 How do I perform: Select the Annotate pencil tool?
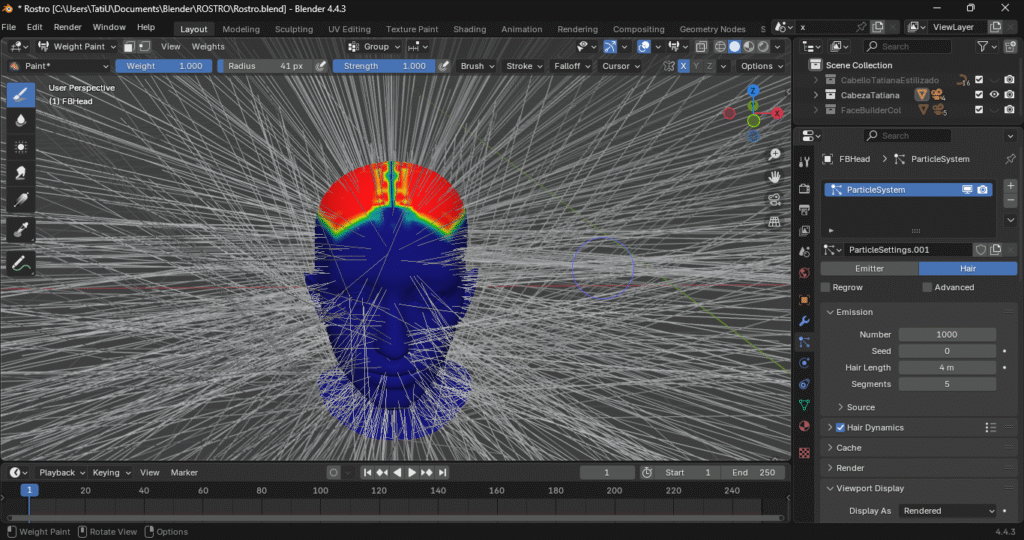click(x=21, y=264)
